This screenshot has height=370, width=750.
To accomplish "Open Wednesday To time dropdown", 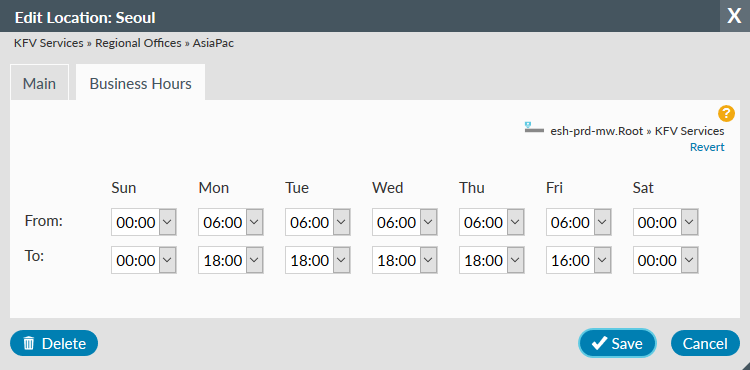I will (405, 260).
